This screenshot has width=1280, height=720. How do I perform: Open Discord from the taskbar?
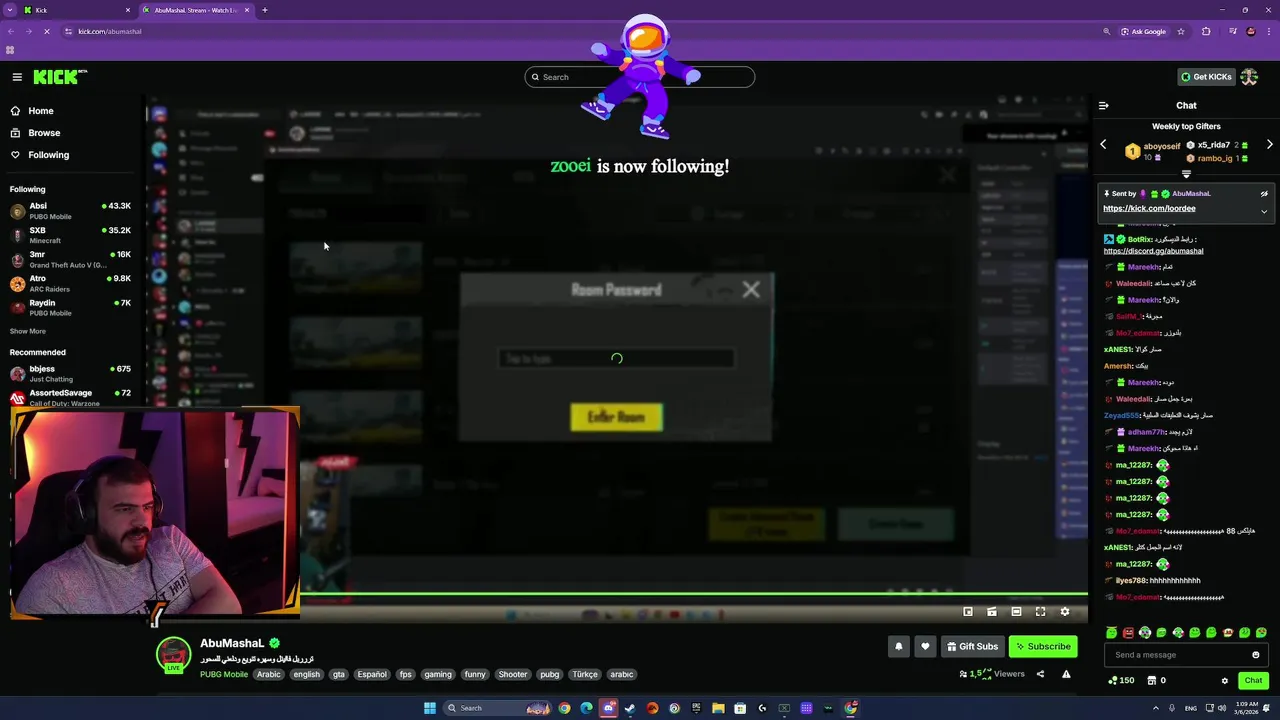(608, 708)
